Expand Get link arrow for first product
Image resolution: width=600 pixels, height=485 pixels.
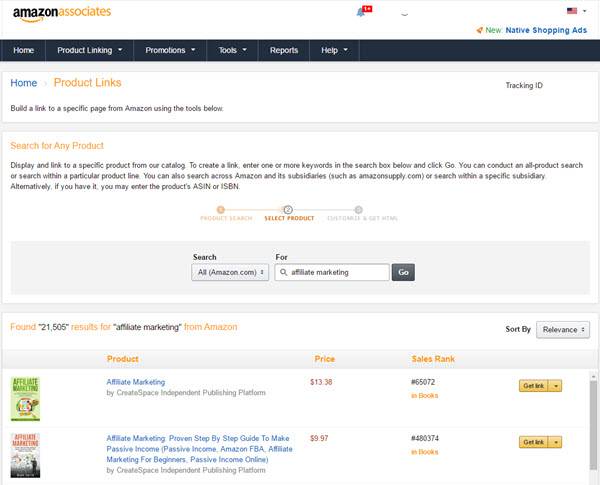point(556,386)
